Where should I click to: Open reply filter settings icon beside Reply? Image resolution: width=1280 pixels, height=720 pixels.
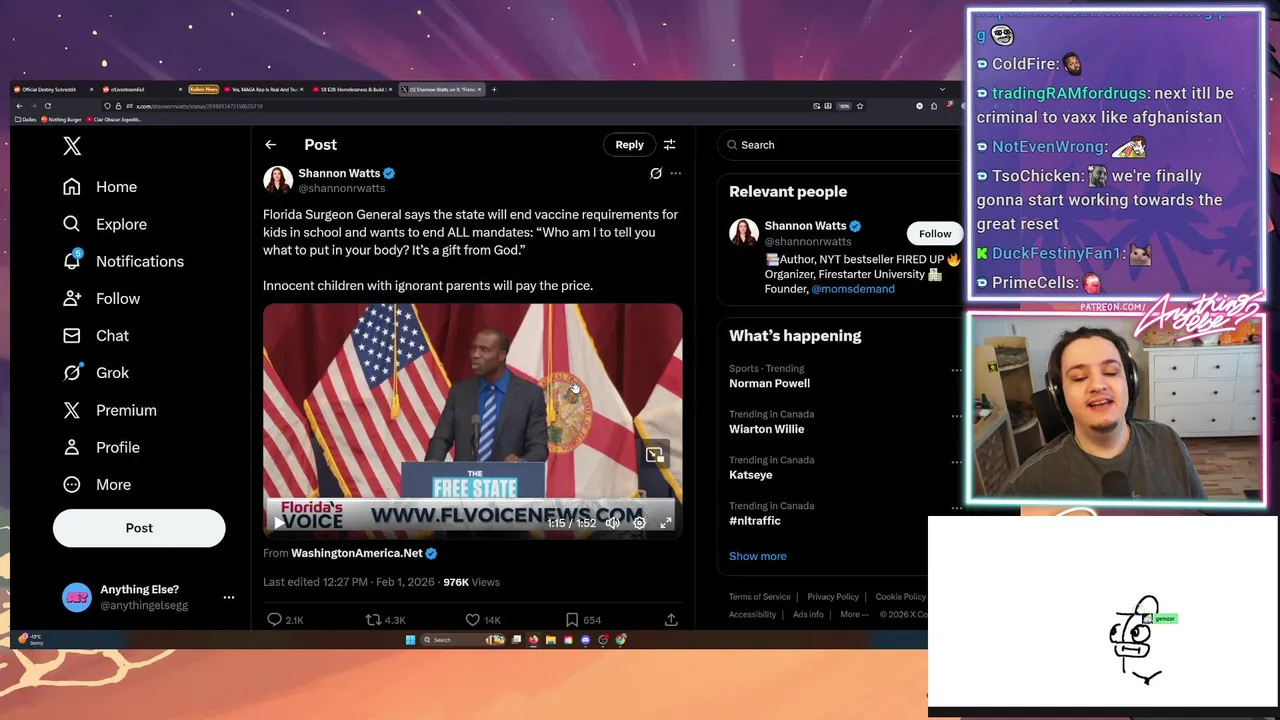click(669, 145)
